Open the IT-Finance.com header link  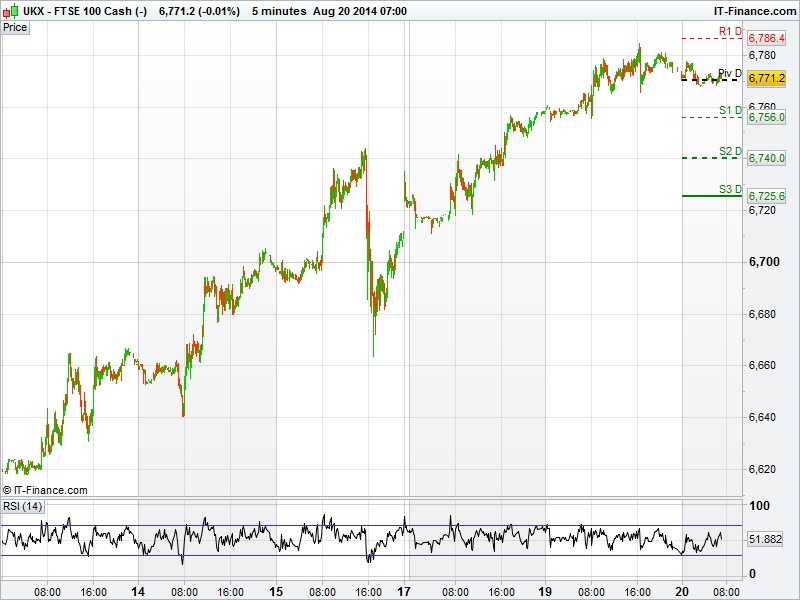748,10
